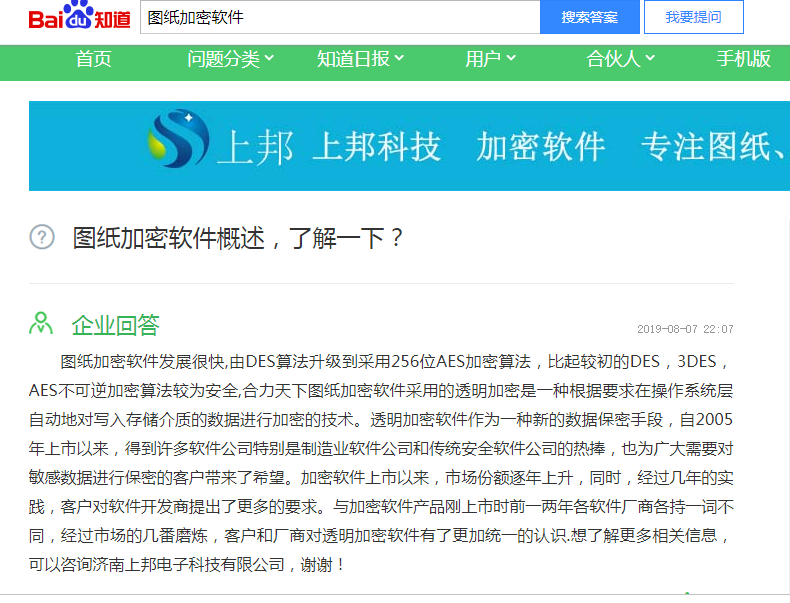Click the 企业回答 heading
790x603 pixels.
pos(115,325)
